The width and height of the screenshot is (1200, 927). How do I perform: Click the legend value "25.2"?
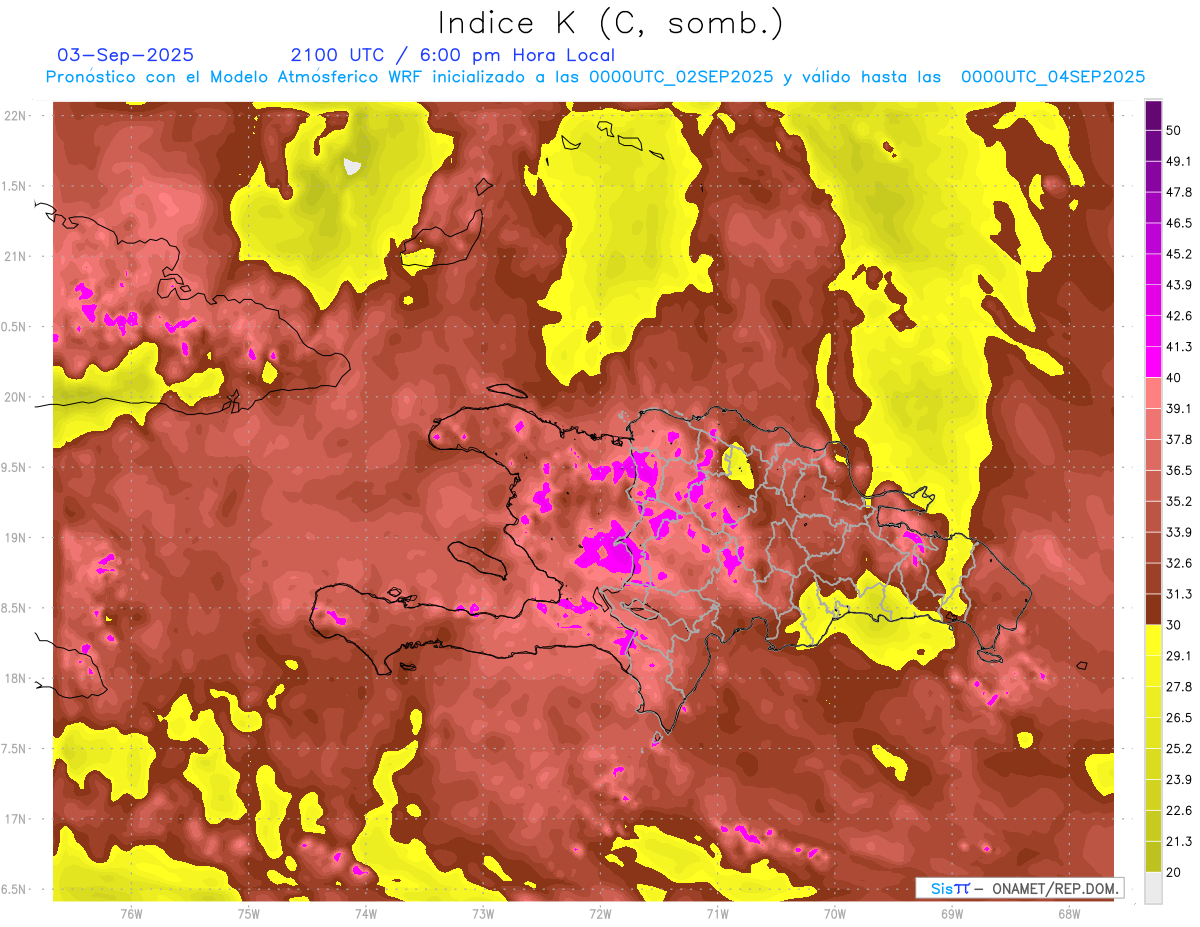1177,749
